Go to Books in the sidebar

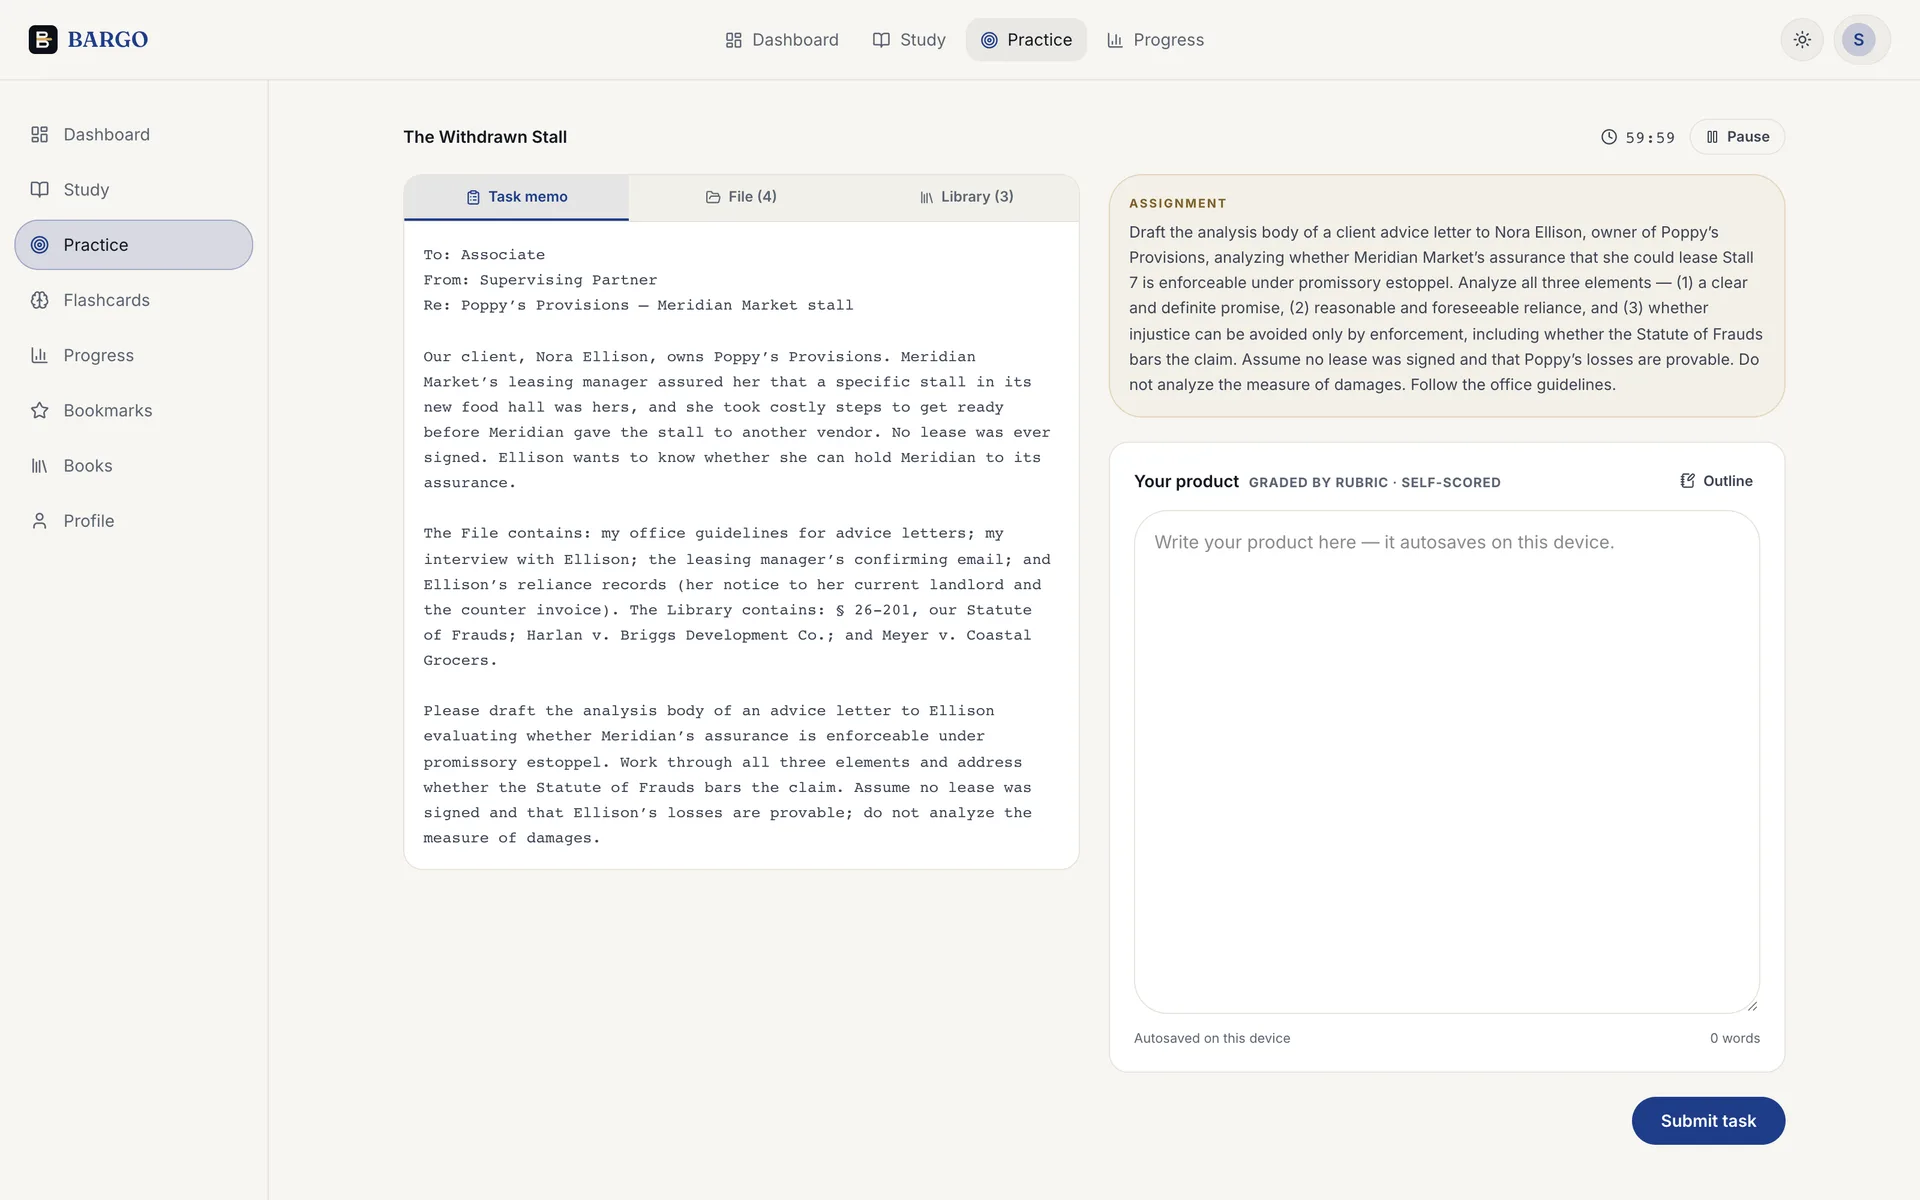tap(134, 466)
